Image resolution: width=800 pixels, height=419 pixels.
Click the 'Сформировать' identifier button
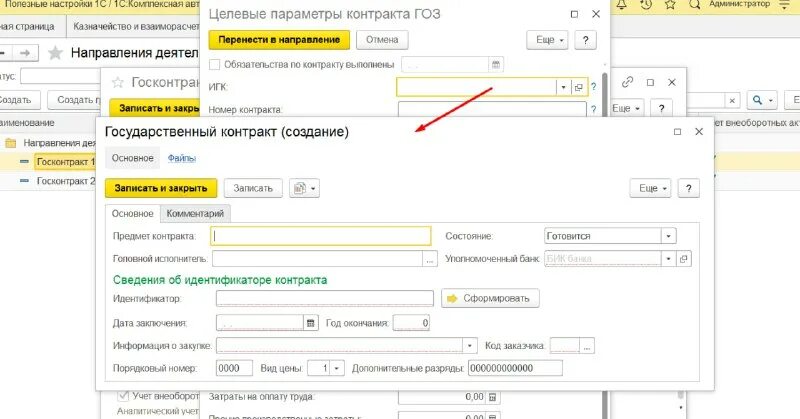click(490, 298)
